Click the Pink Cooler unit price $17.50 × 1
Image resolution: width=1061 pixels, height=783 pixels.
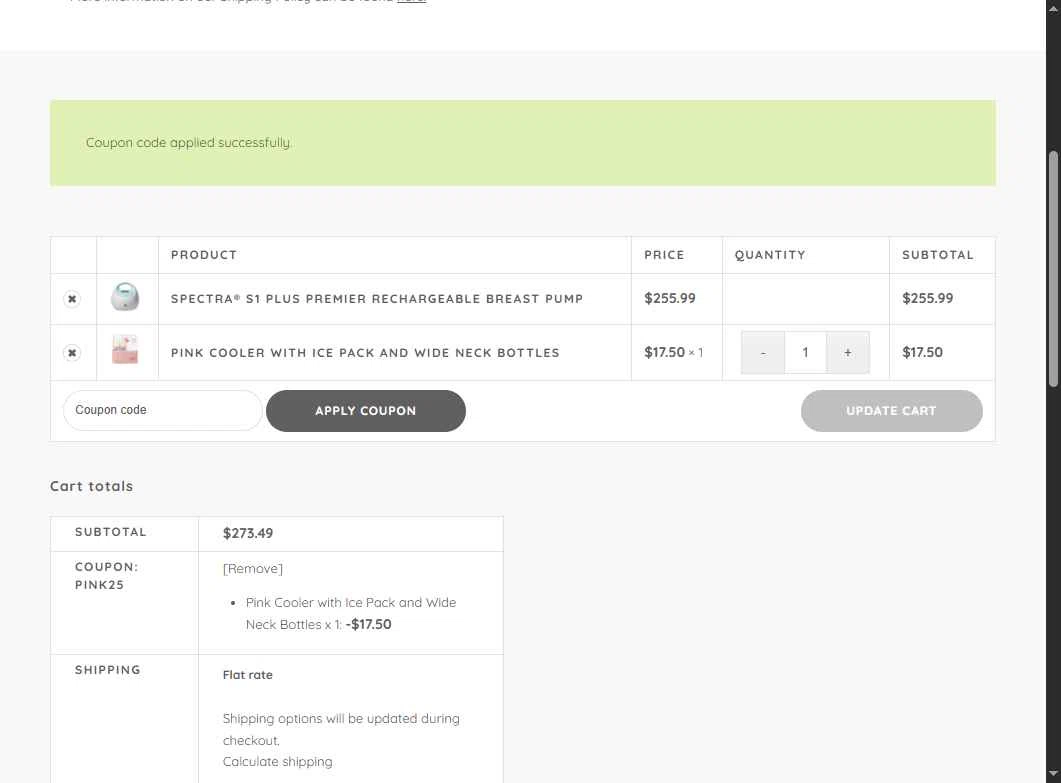coord(673,353)
